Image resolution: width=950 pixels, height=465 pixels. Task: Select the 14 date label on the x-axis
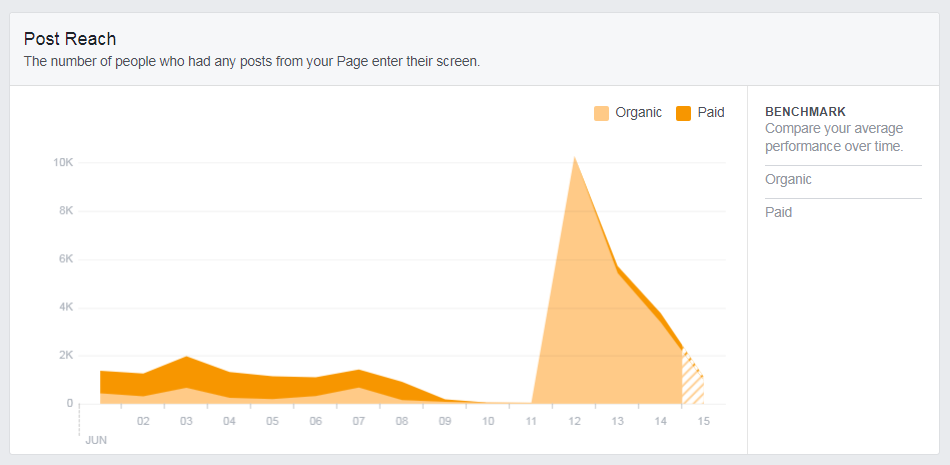tap(661, 422)
